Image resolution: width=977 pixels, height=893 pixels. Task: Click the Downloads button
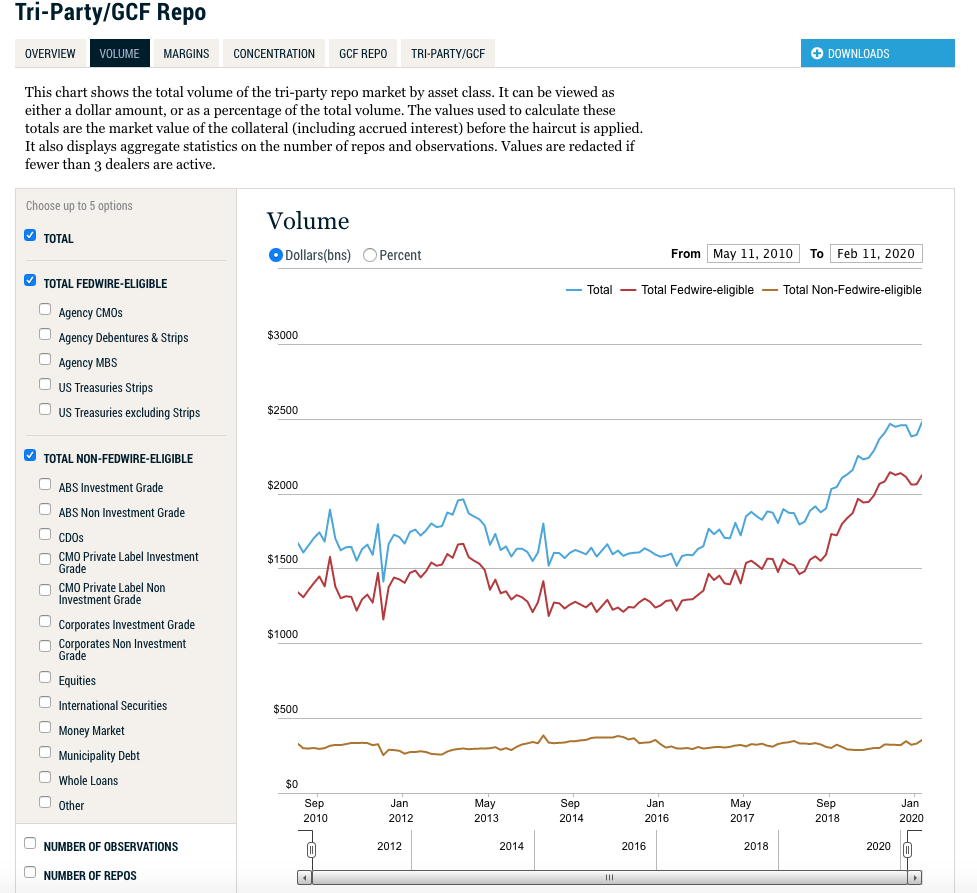tap(877, 54)
